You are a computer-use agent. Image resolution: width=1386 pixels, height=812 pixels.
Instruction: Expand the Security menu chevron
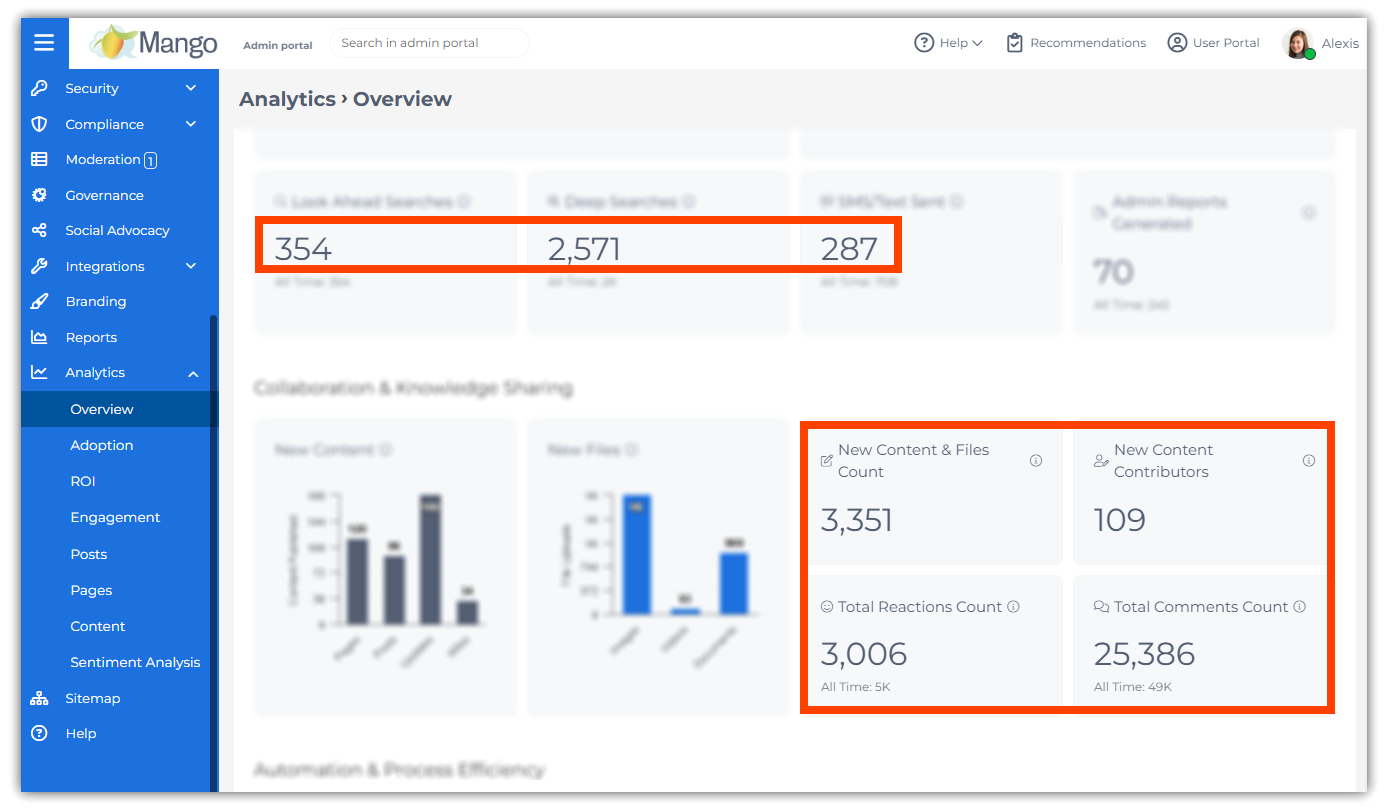(191, 88)
